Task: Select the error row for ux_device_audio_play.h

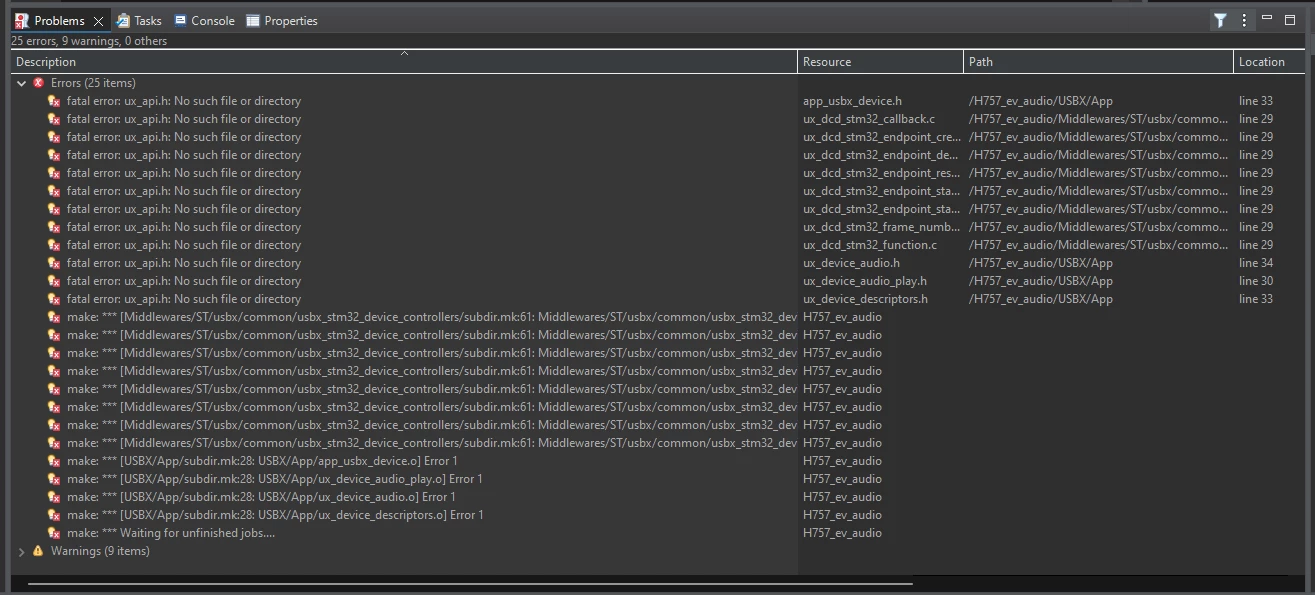Action: 658,281
